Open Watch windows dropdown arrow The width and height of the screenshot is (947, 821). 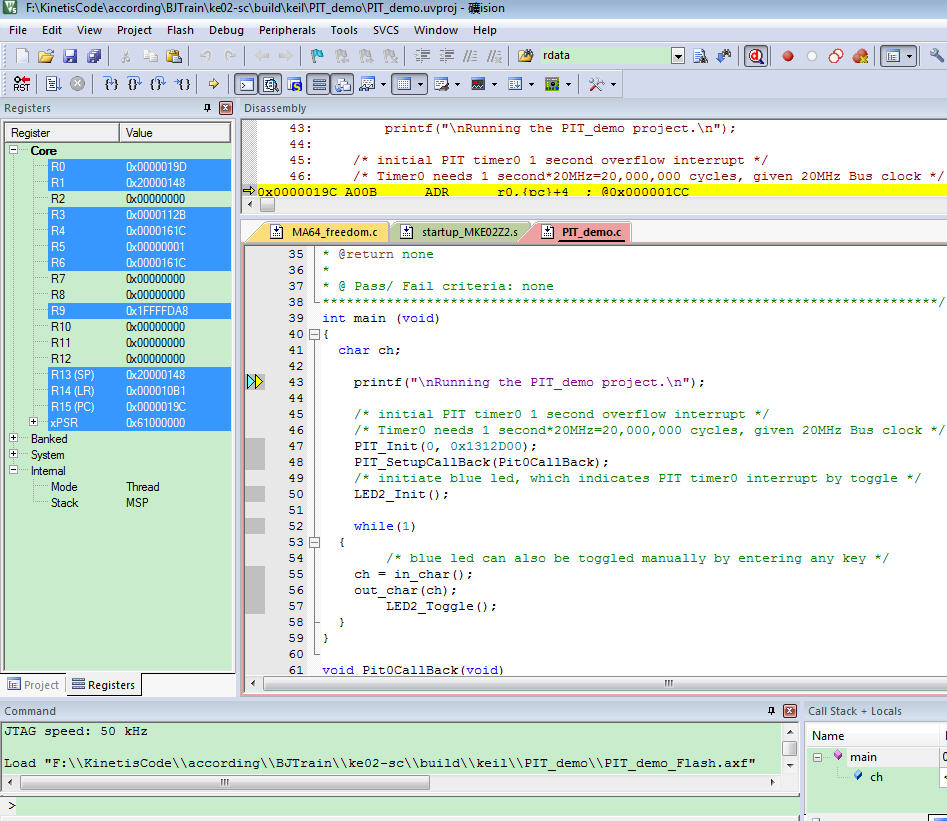tap(384, 85)
